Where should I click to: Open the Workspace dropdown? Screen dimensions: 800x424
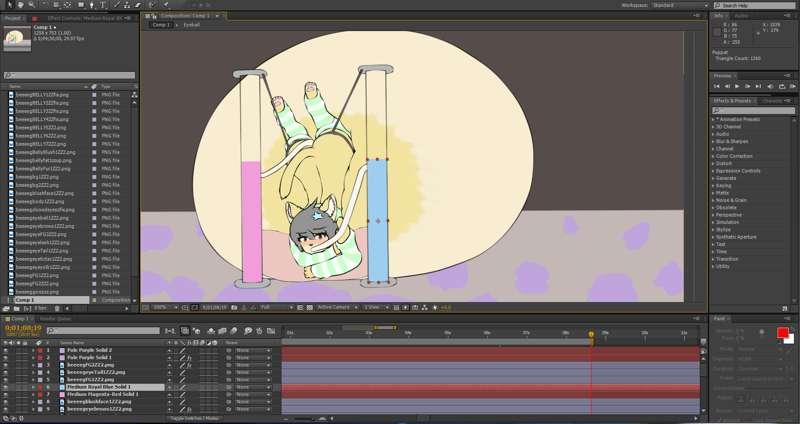(x=679, y=5)
